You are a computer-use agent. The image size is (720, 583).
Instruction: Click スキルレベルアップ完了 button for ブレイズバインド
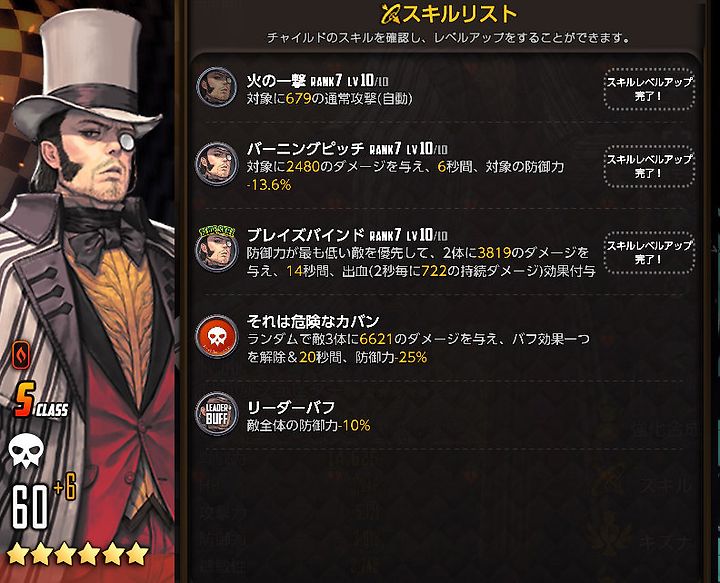pos(649,253)
